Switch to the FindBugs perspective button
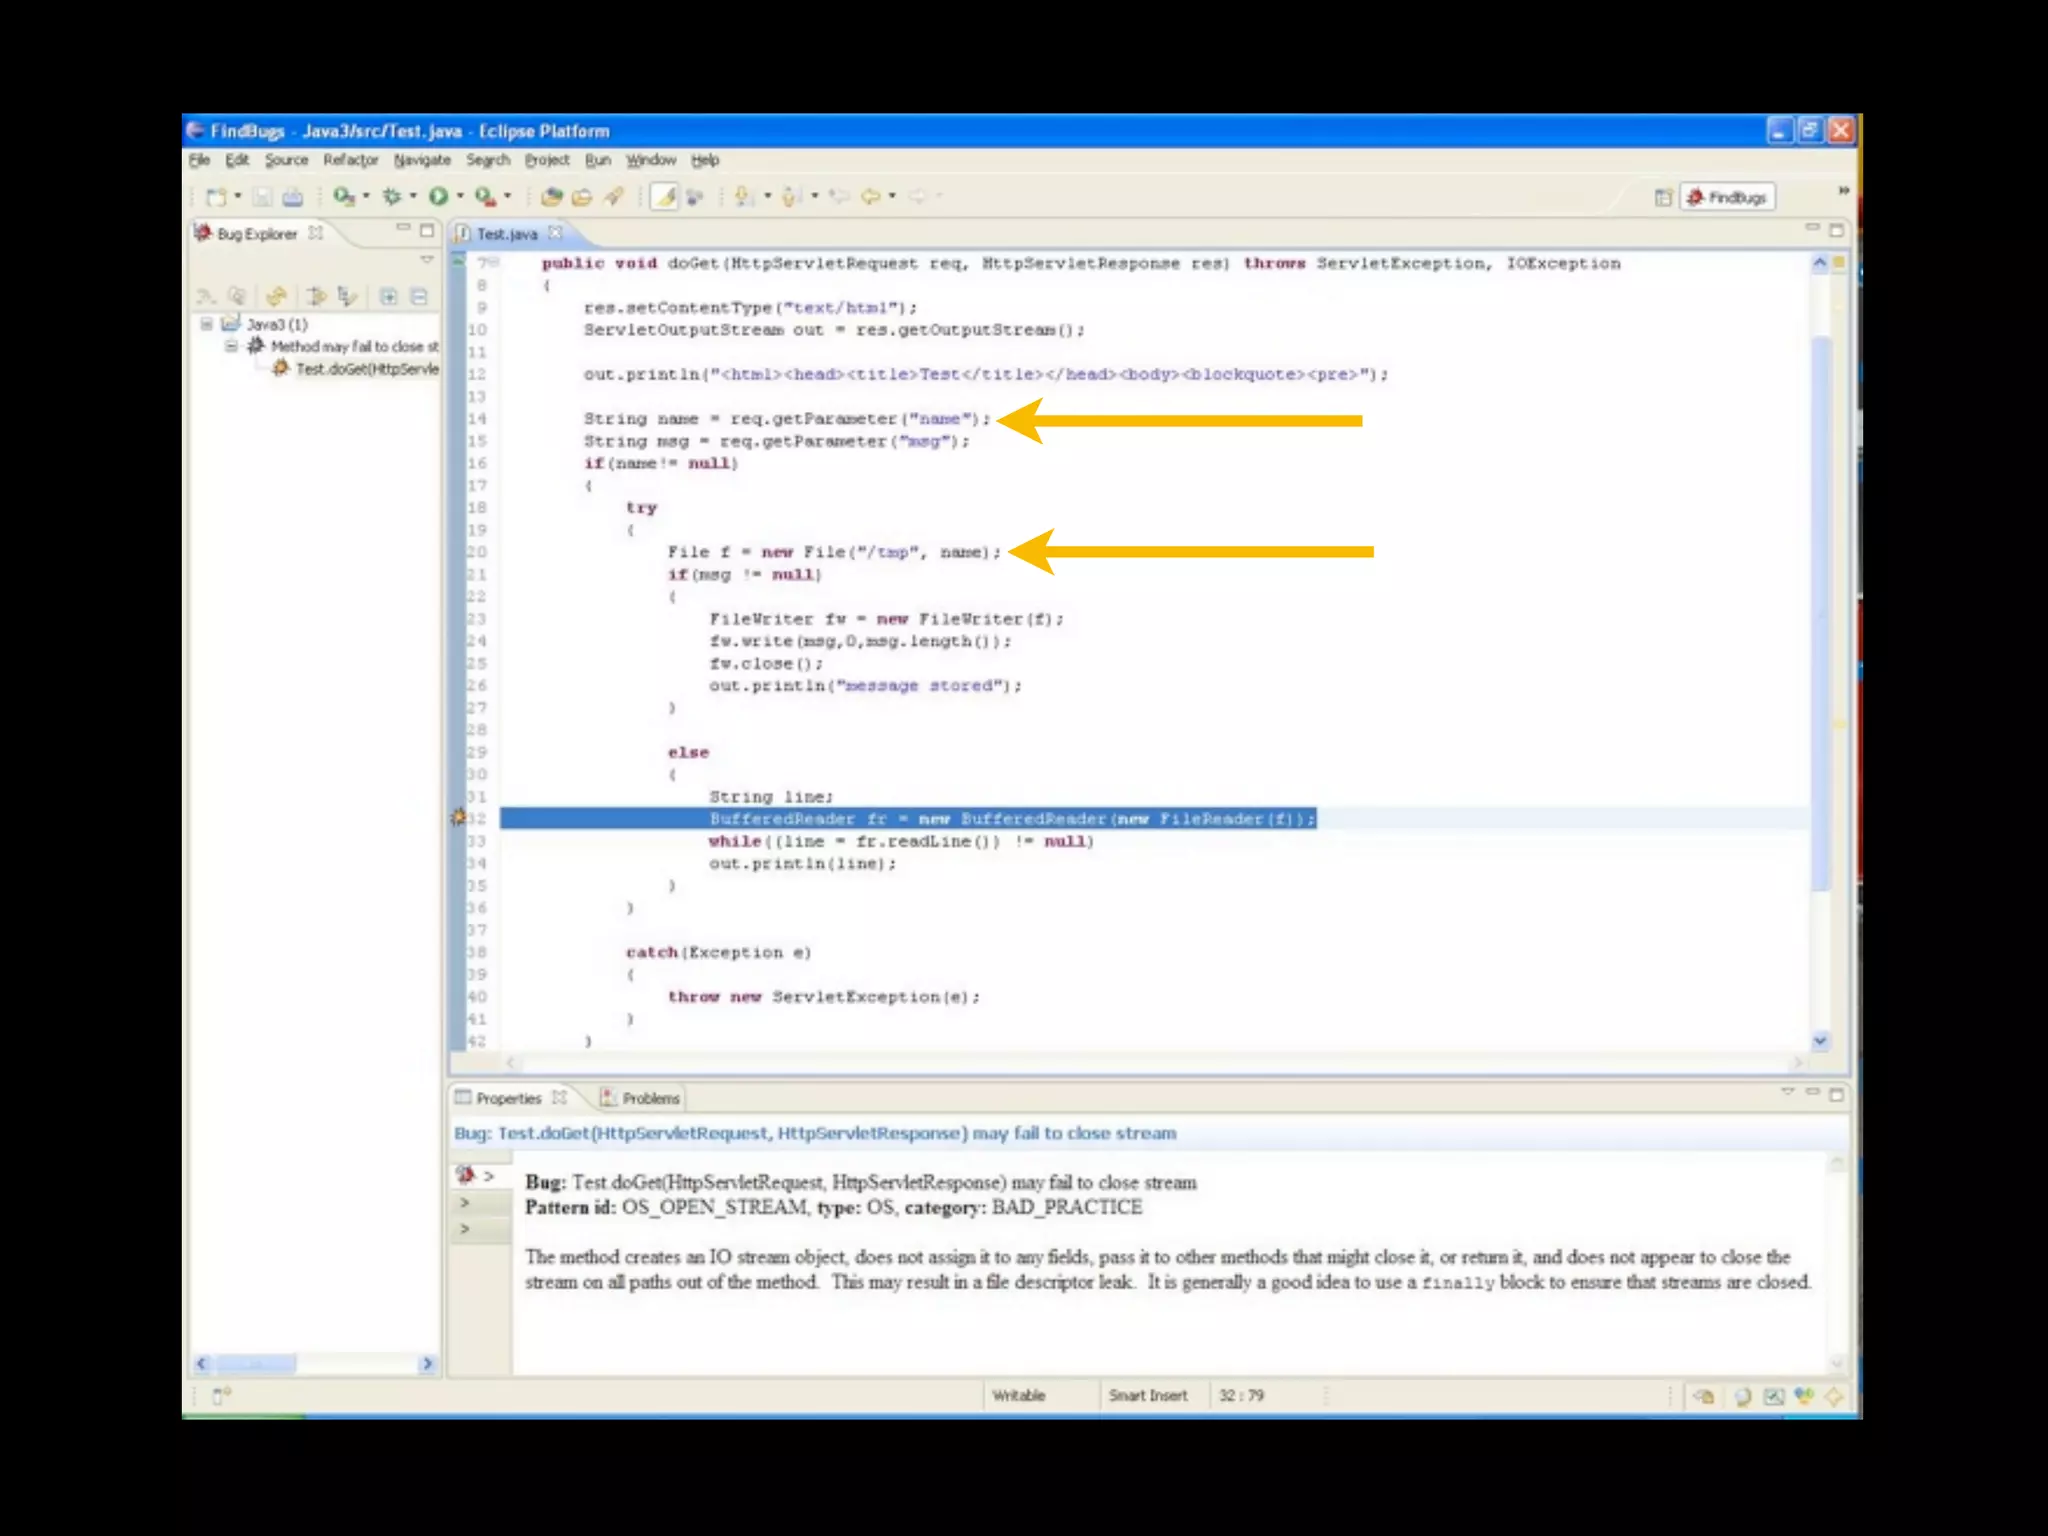This screenshot has height=1536, width=2048. click(x=1728, y=197)
